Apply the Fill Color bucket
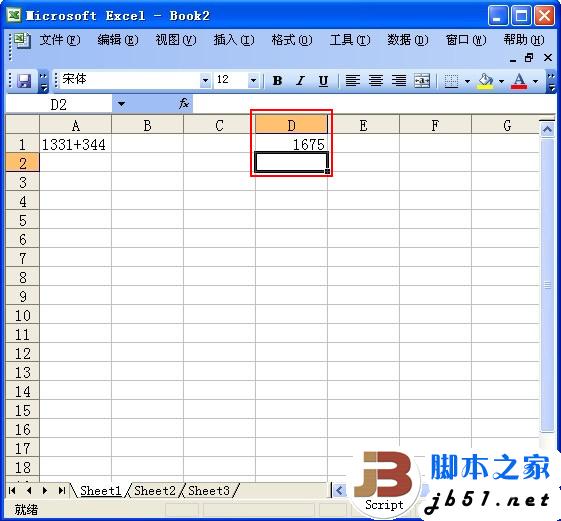Image resolution: width=561 pixels, height=521 pixels. coord(485,81)
